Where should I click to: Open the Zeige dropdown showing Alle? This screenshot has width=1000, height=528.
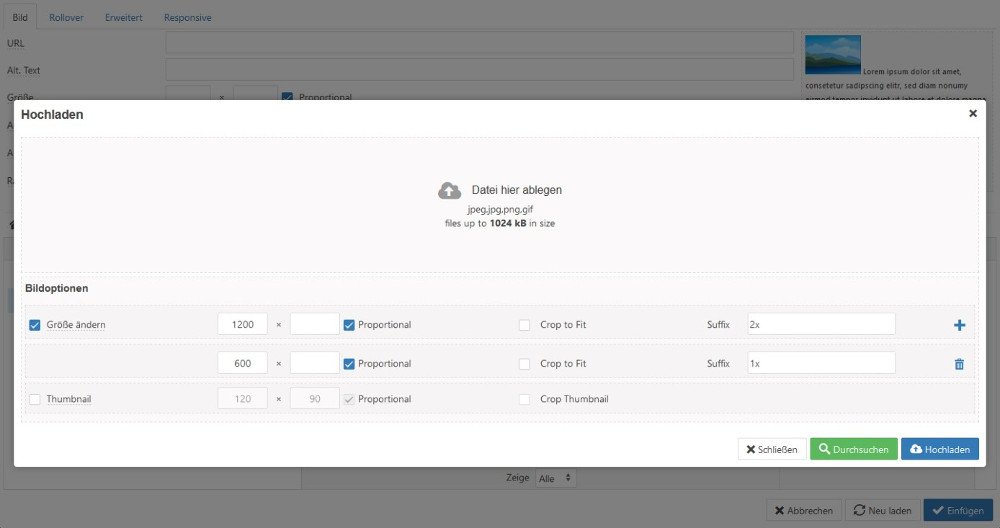pos(556,479)
